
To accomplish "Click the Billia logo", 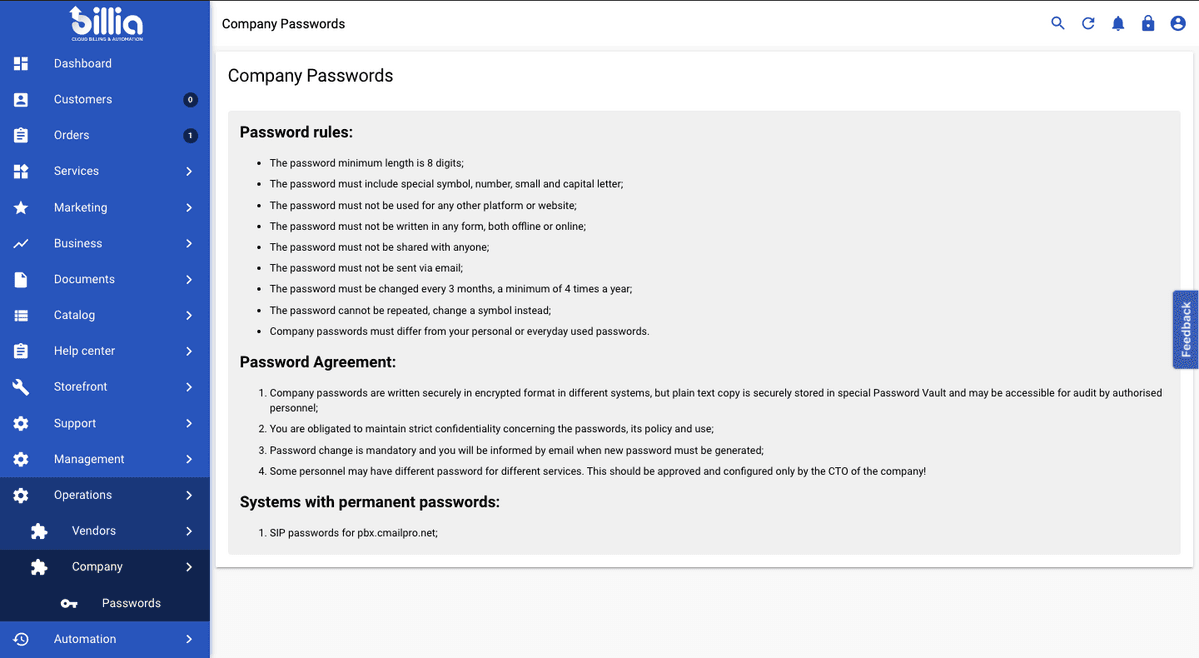I will pos(106,23).
